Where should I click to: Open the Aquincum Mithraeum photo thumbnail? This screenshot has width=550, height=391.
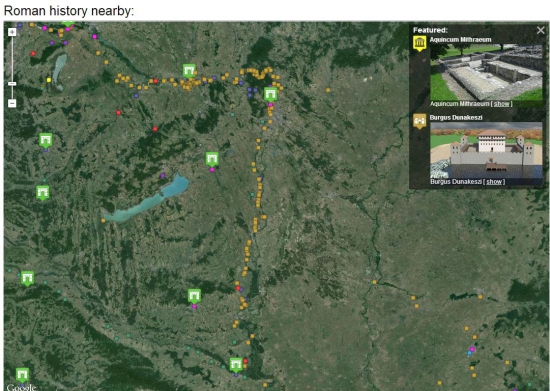(486, 72)
